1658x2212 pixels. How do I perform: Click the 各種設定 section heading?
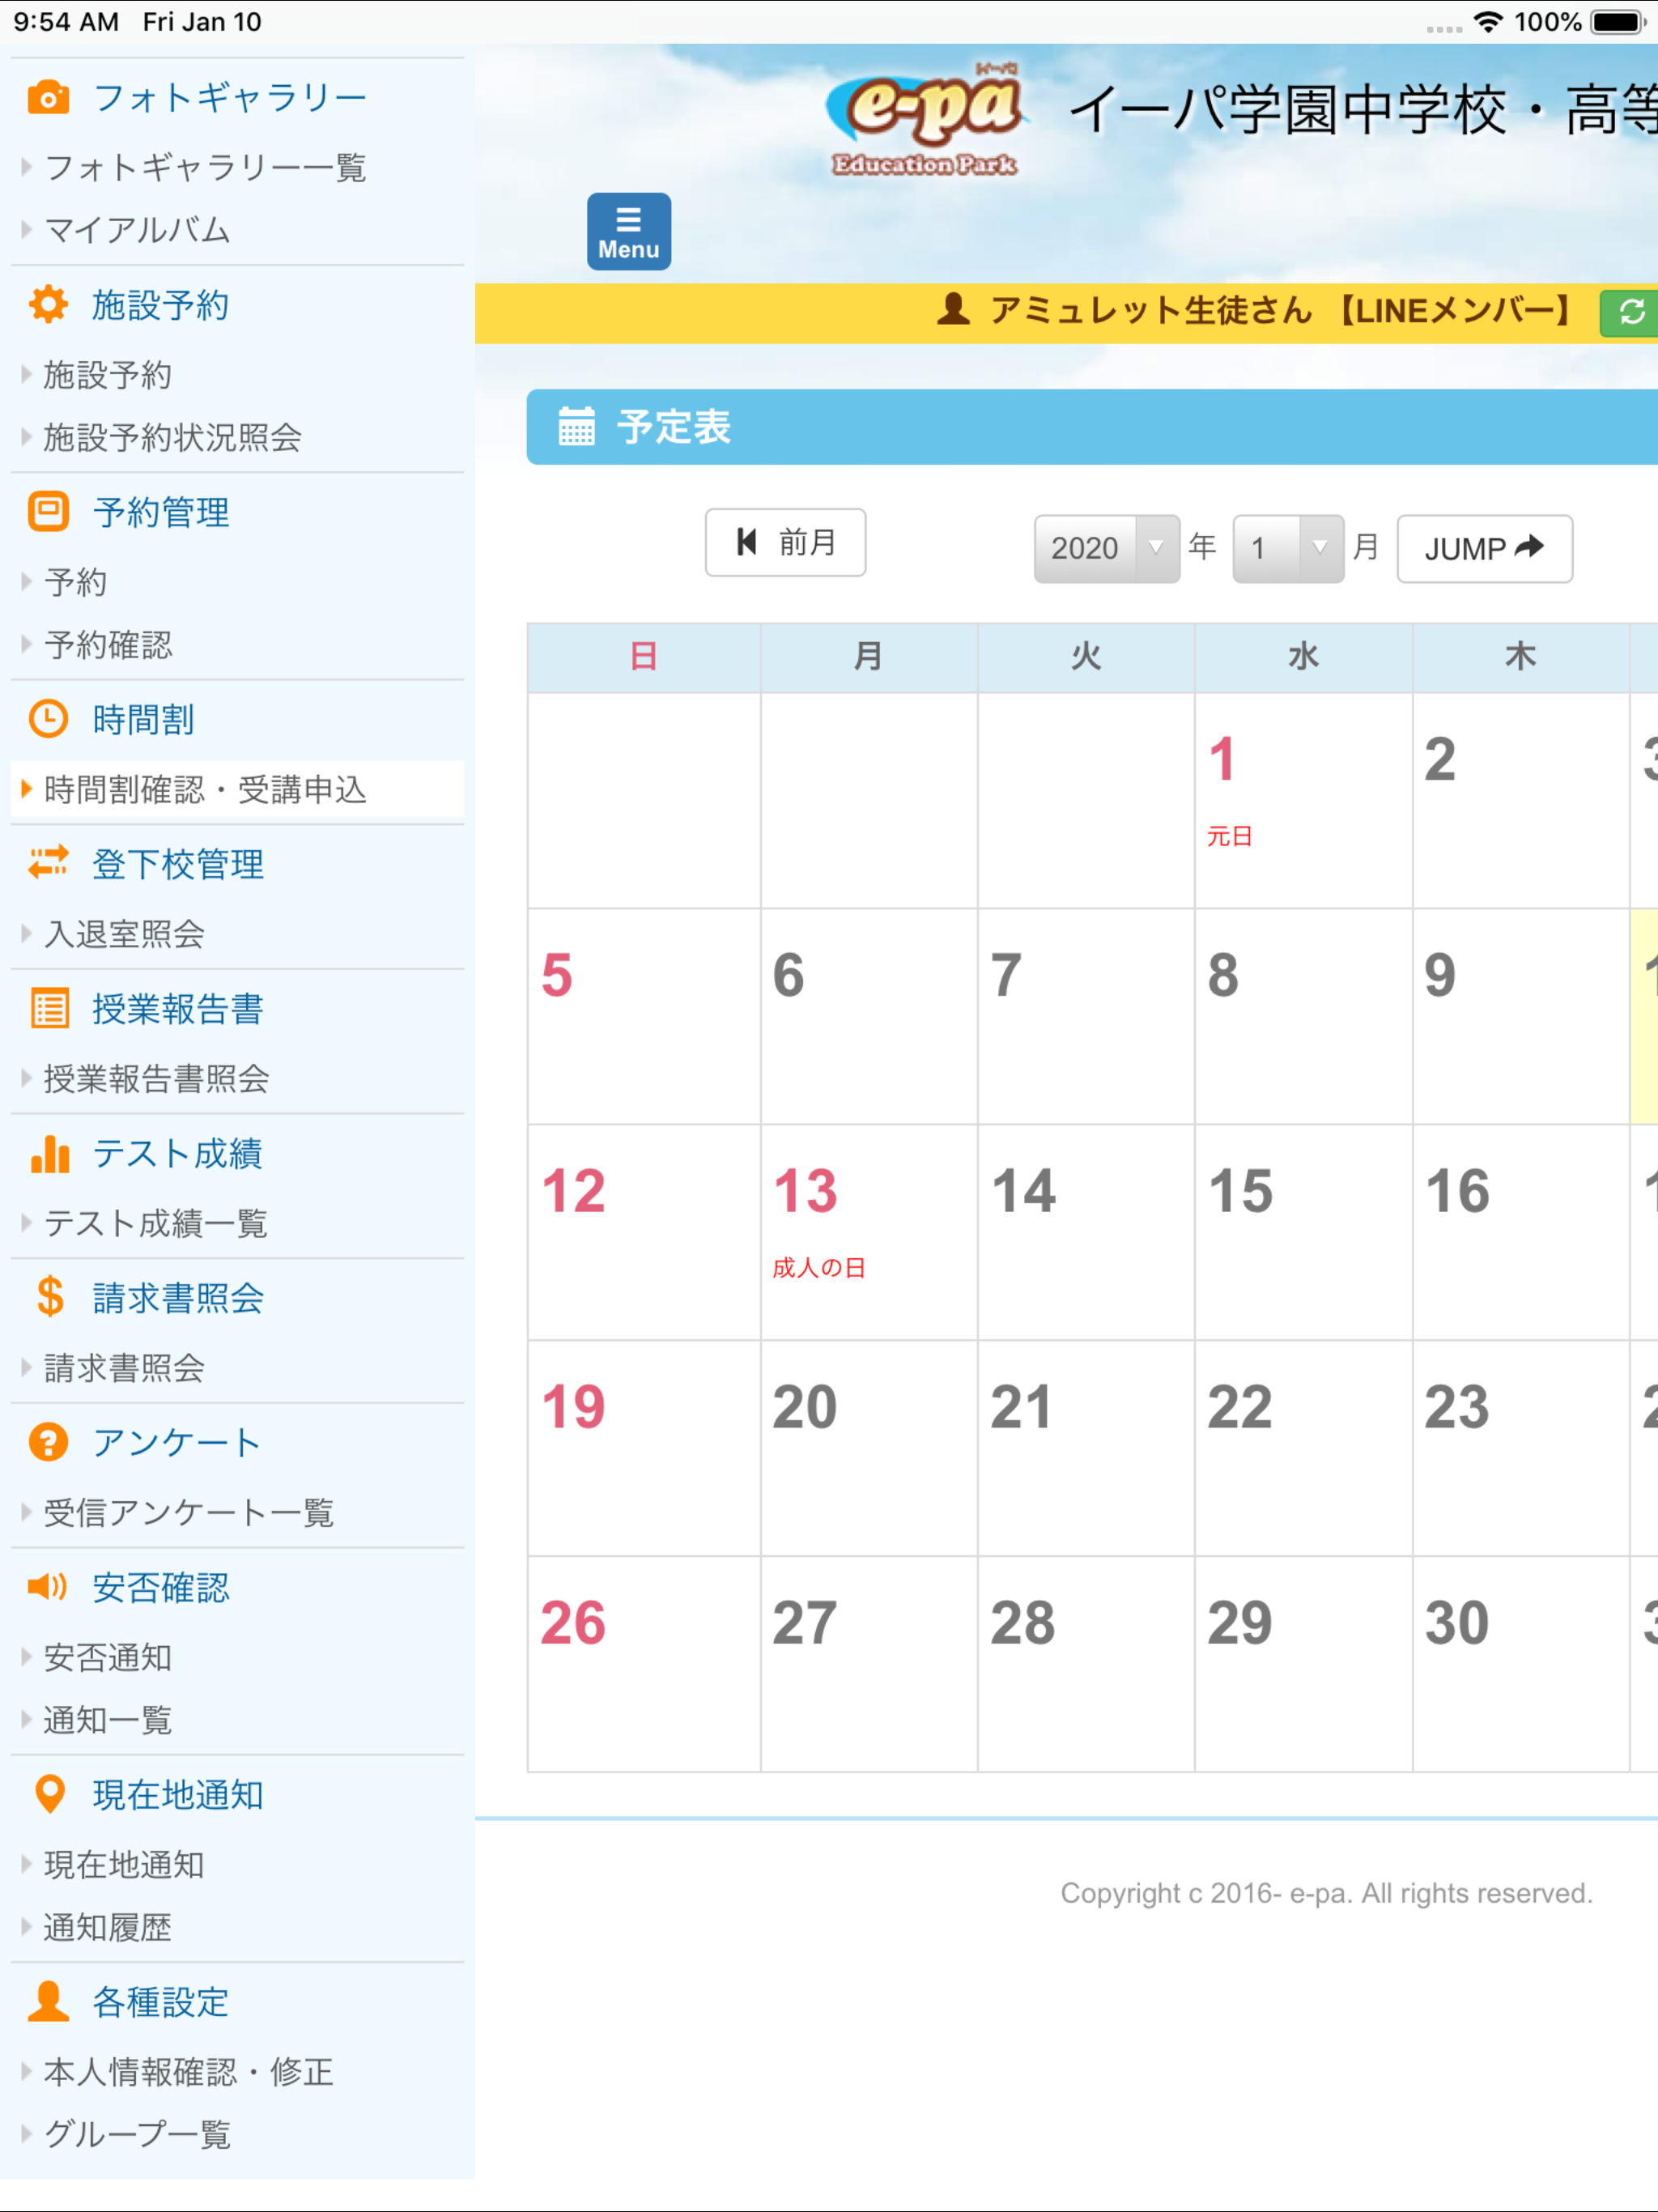click(x=161, y=2002)
